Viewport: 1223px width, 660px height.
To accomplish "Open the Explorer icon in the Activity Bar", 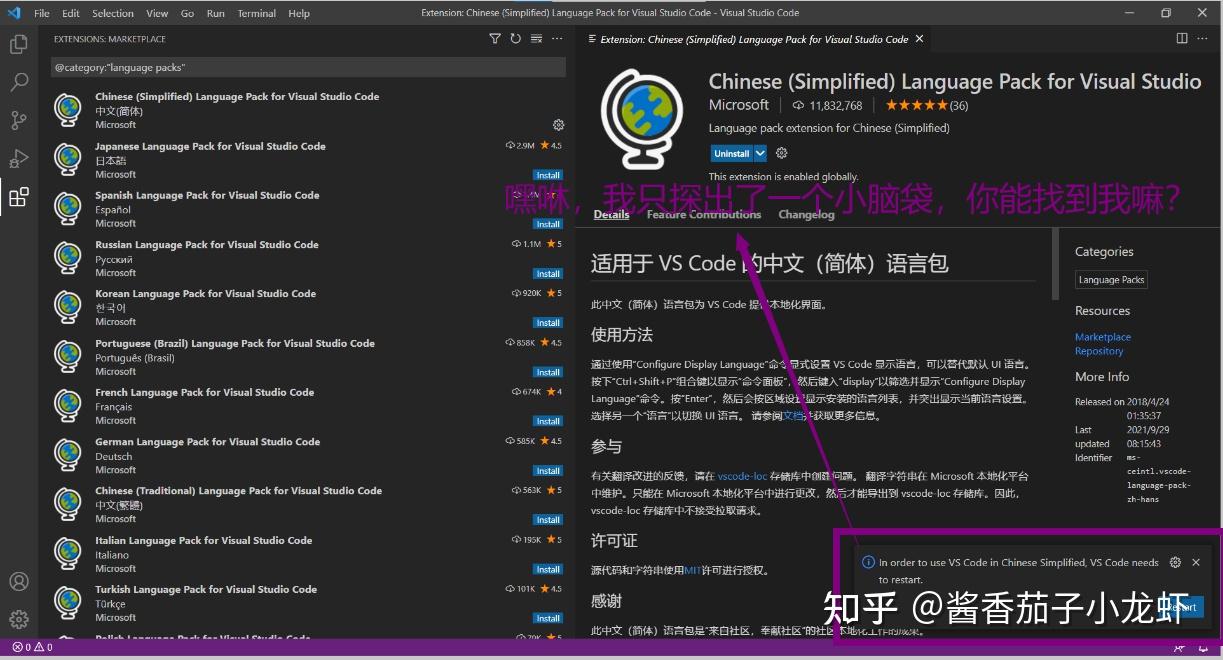I will (18, 44).
